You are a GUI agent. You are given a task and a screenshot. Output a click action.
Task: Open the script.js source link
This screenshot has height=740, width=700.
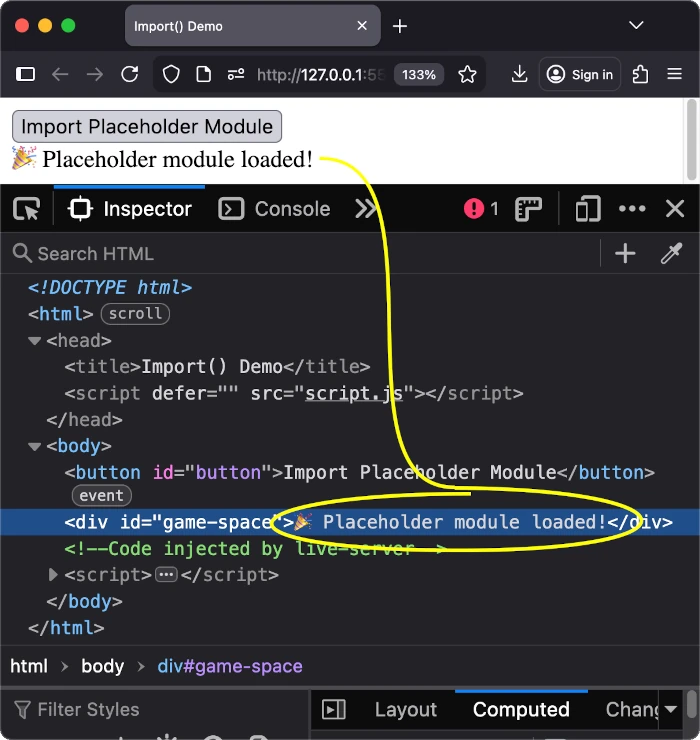(x=354, y=393)
